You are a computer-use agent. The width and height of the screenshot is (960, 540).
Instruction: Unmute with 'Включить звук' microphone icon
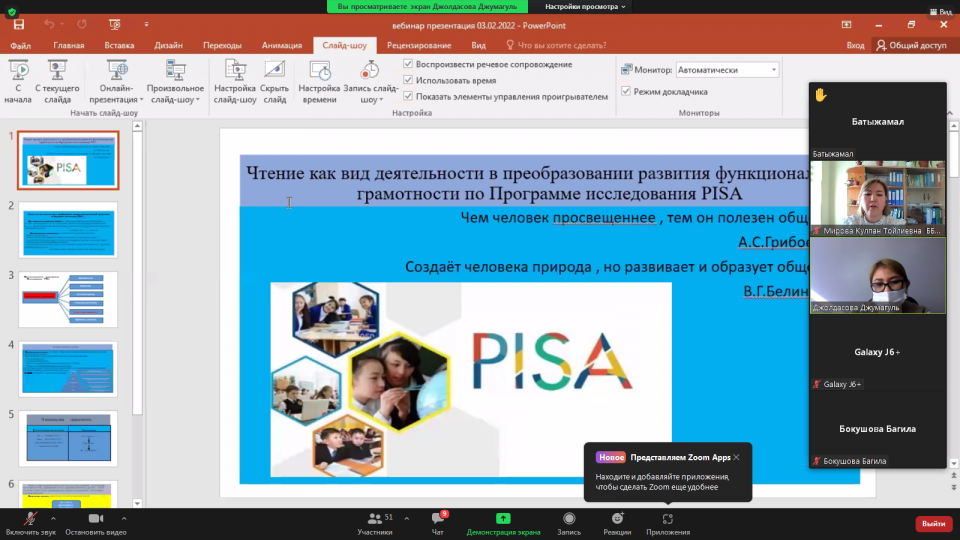[x=30, y=524]
